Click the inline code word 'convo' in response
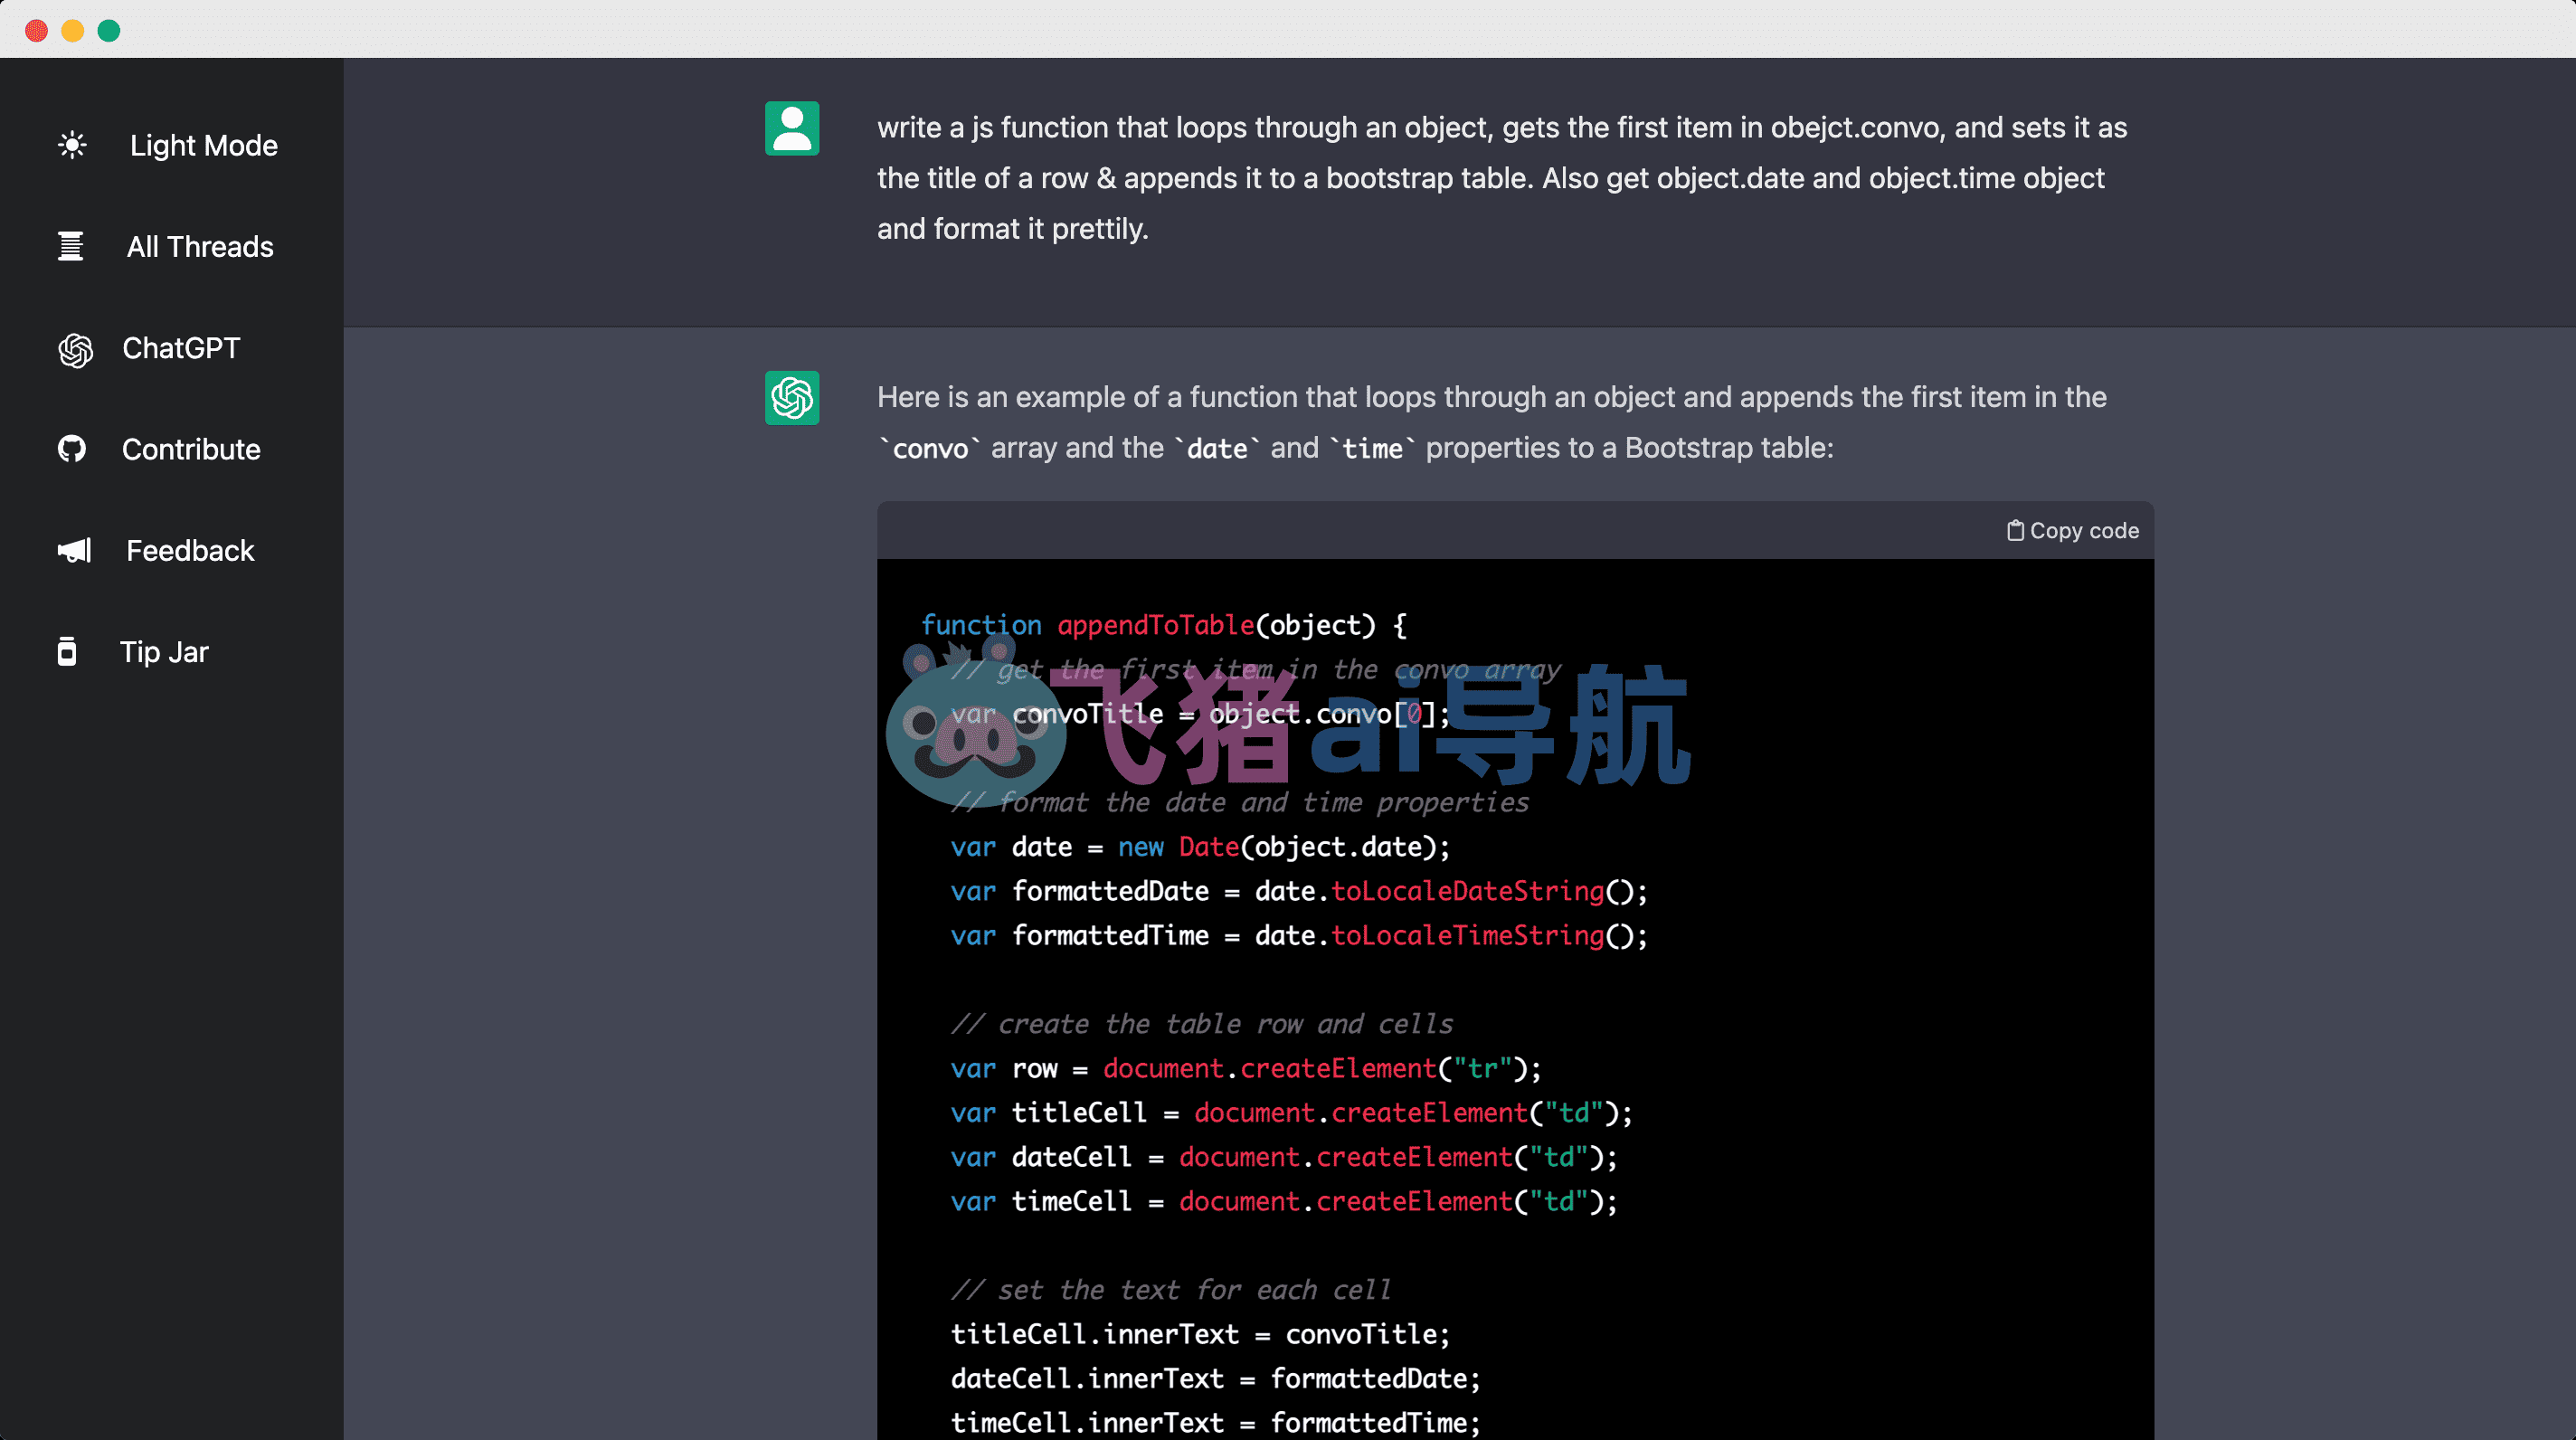The width and height of the screenshot is (2576, 1440). 930,449
